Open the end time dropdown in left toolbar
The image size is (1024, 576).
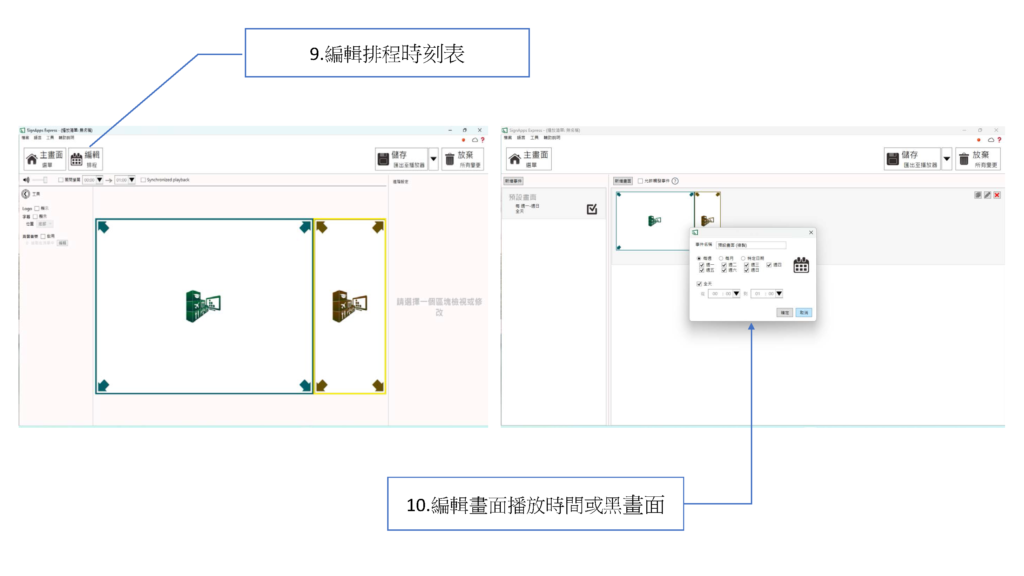[x=131, y=180]
